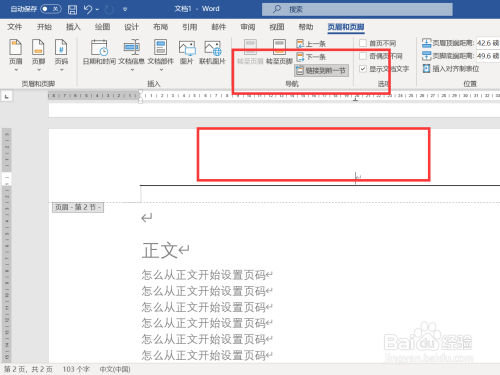The height and width of the screenshot is (375, 500).
Task: Open the 引用 (References) tab
Action: click(190, 27)
